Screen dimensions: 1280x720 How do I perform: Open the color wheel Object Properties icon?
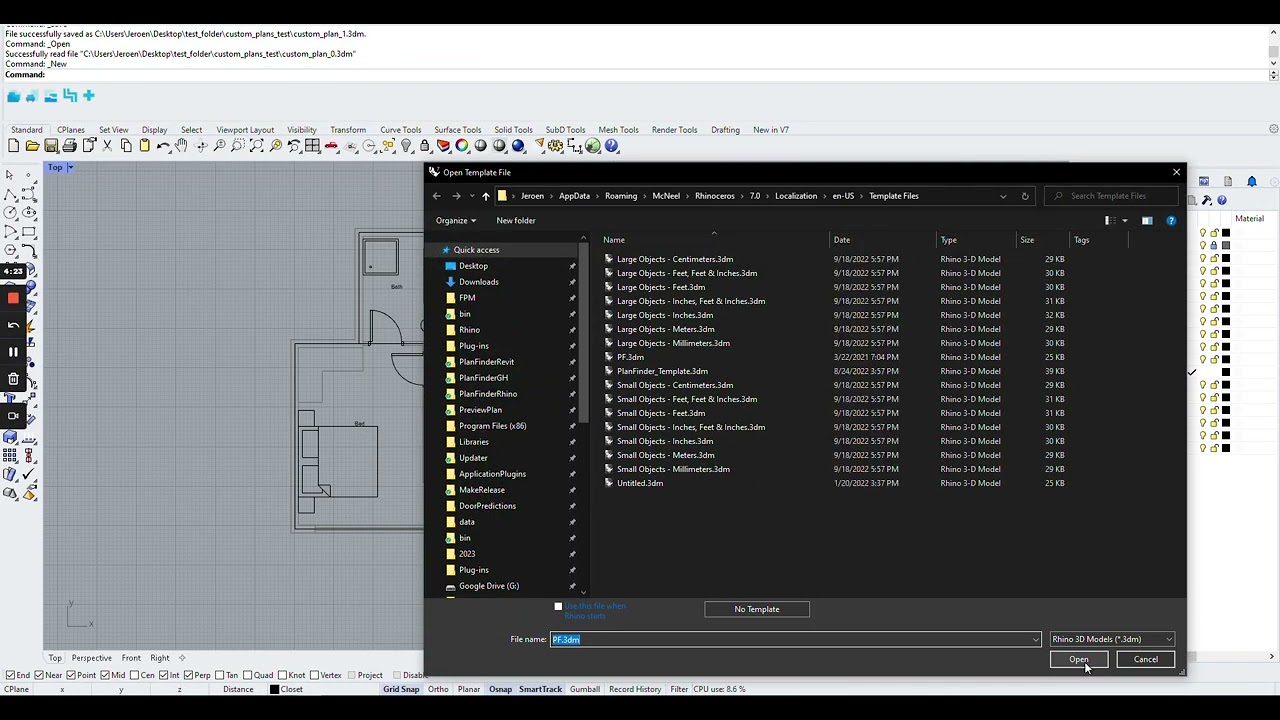pos(462,146)
